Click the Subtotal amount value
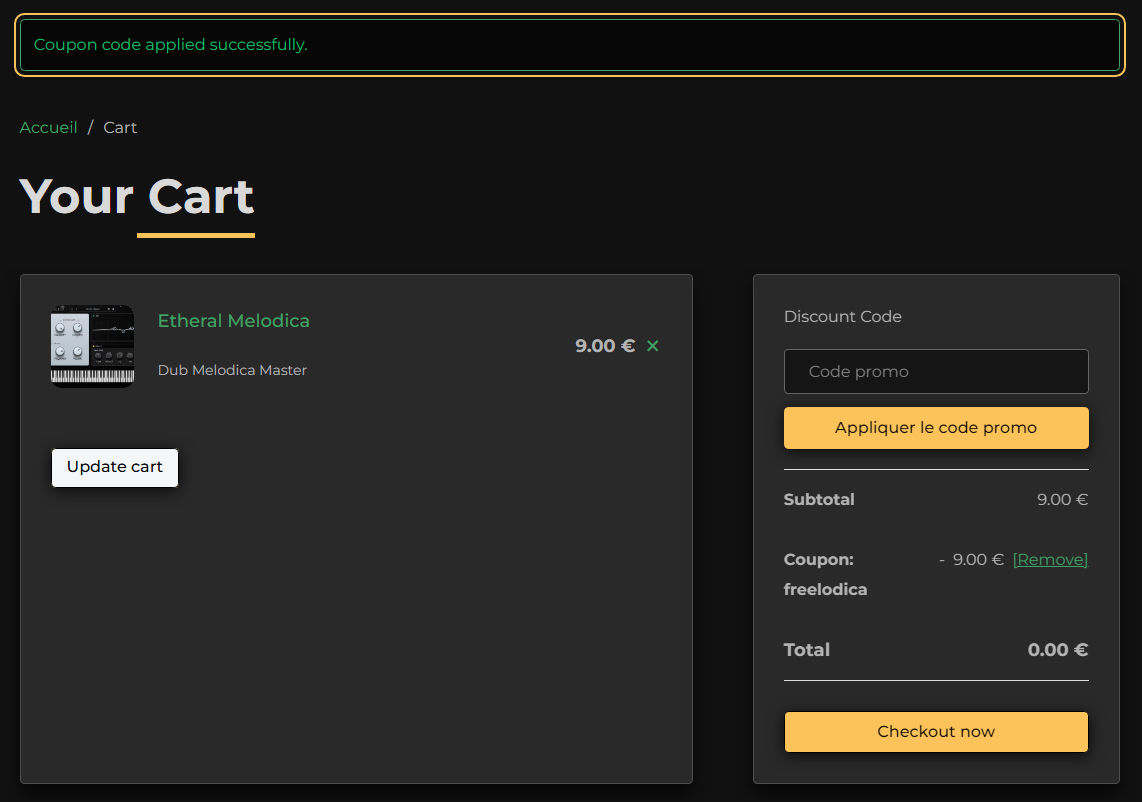The height and width of the screenshot is (802, 1142). (x=1062, y=499)
